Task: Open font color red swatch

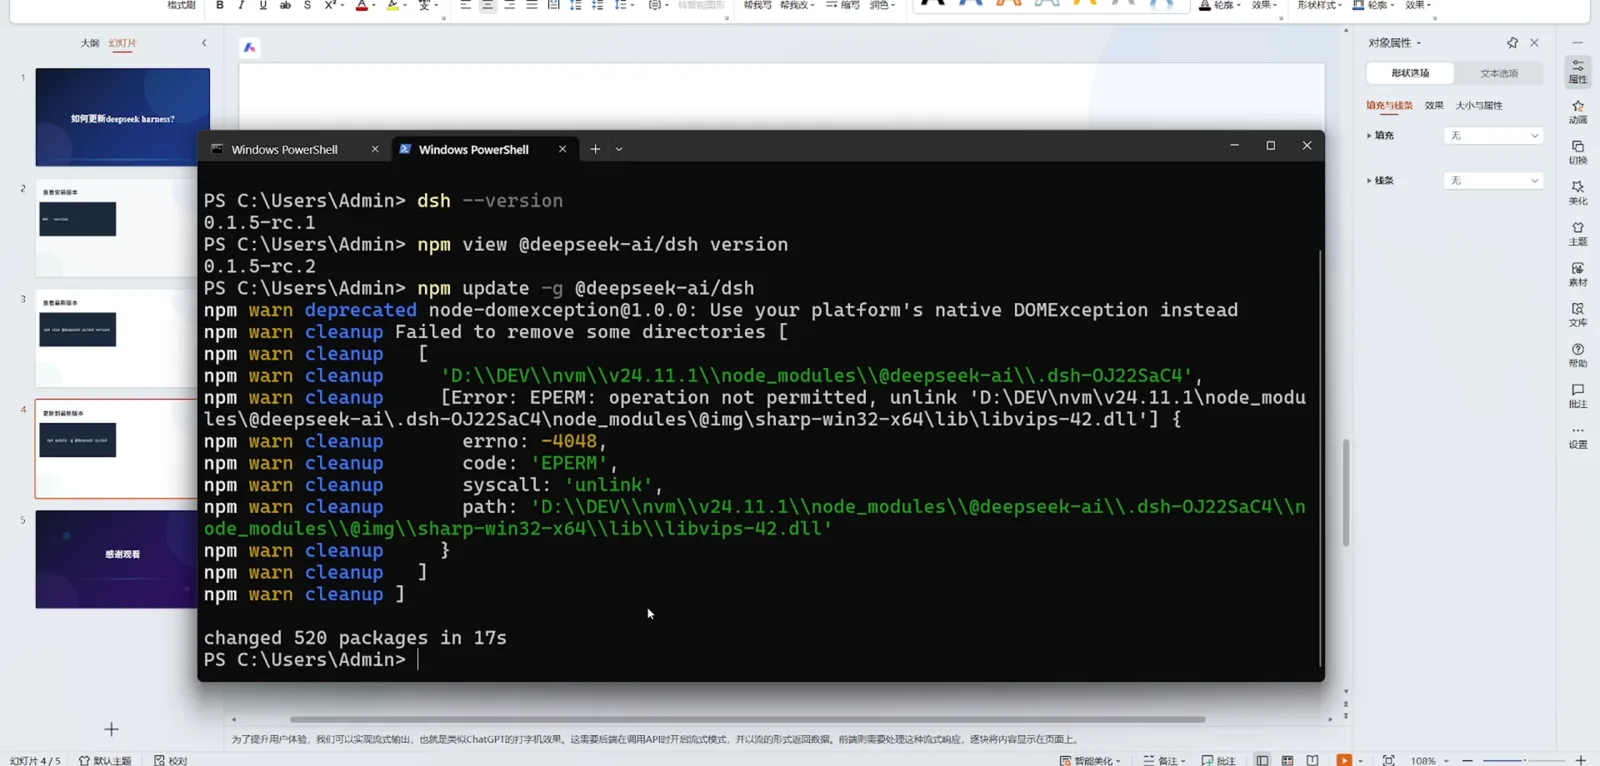Action: click(x=362, y=5)
